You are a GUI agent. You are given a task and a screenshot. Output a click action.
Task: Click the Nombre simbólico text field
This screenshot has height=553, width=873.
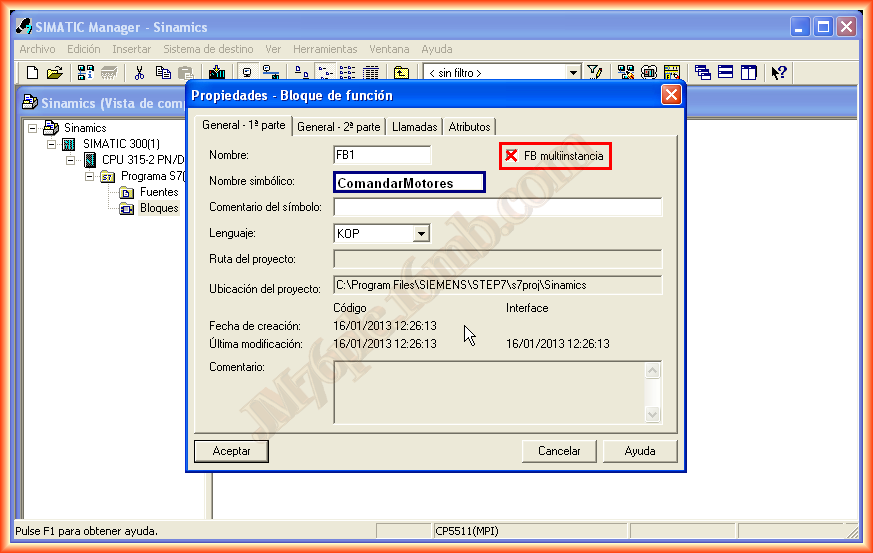click(409, 183)
